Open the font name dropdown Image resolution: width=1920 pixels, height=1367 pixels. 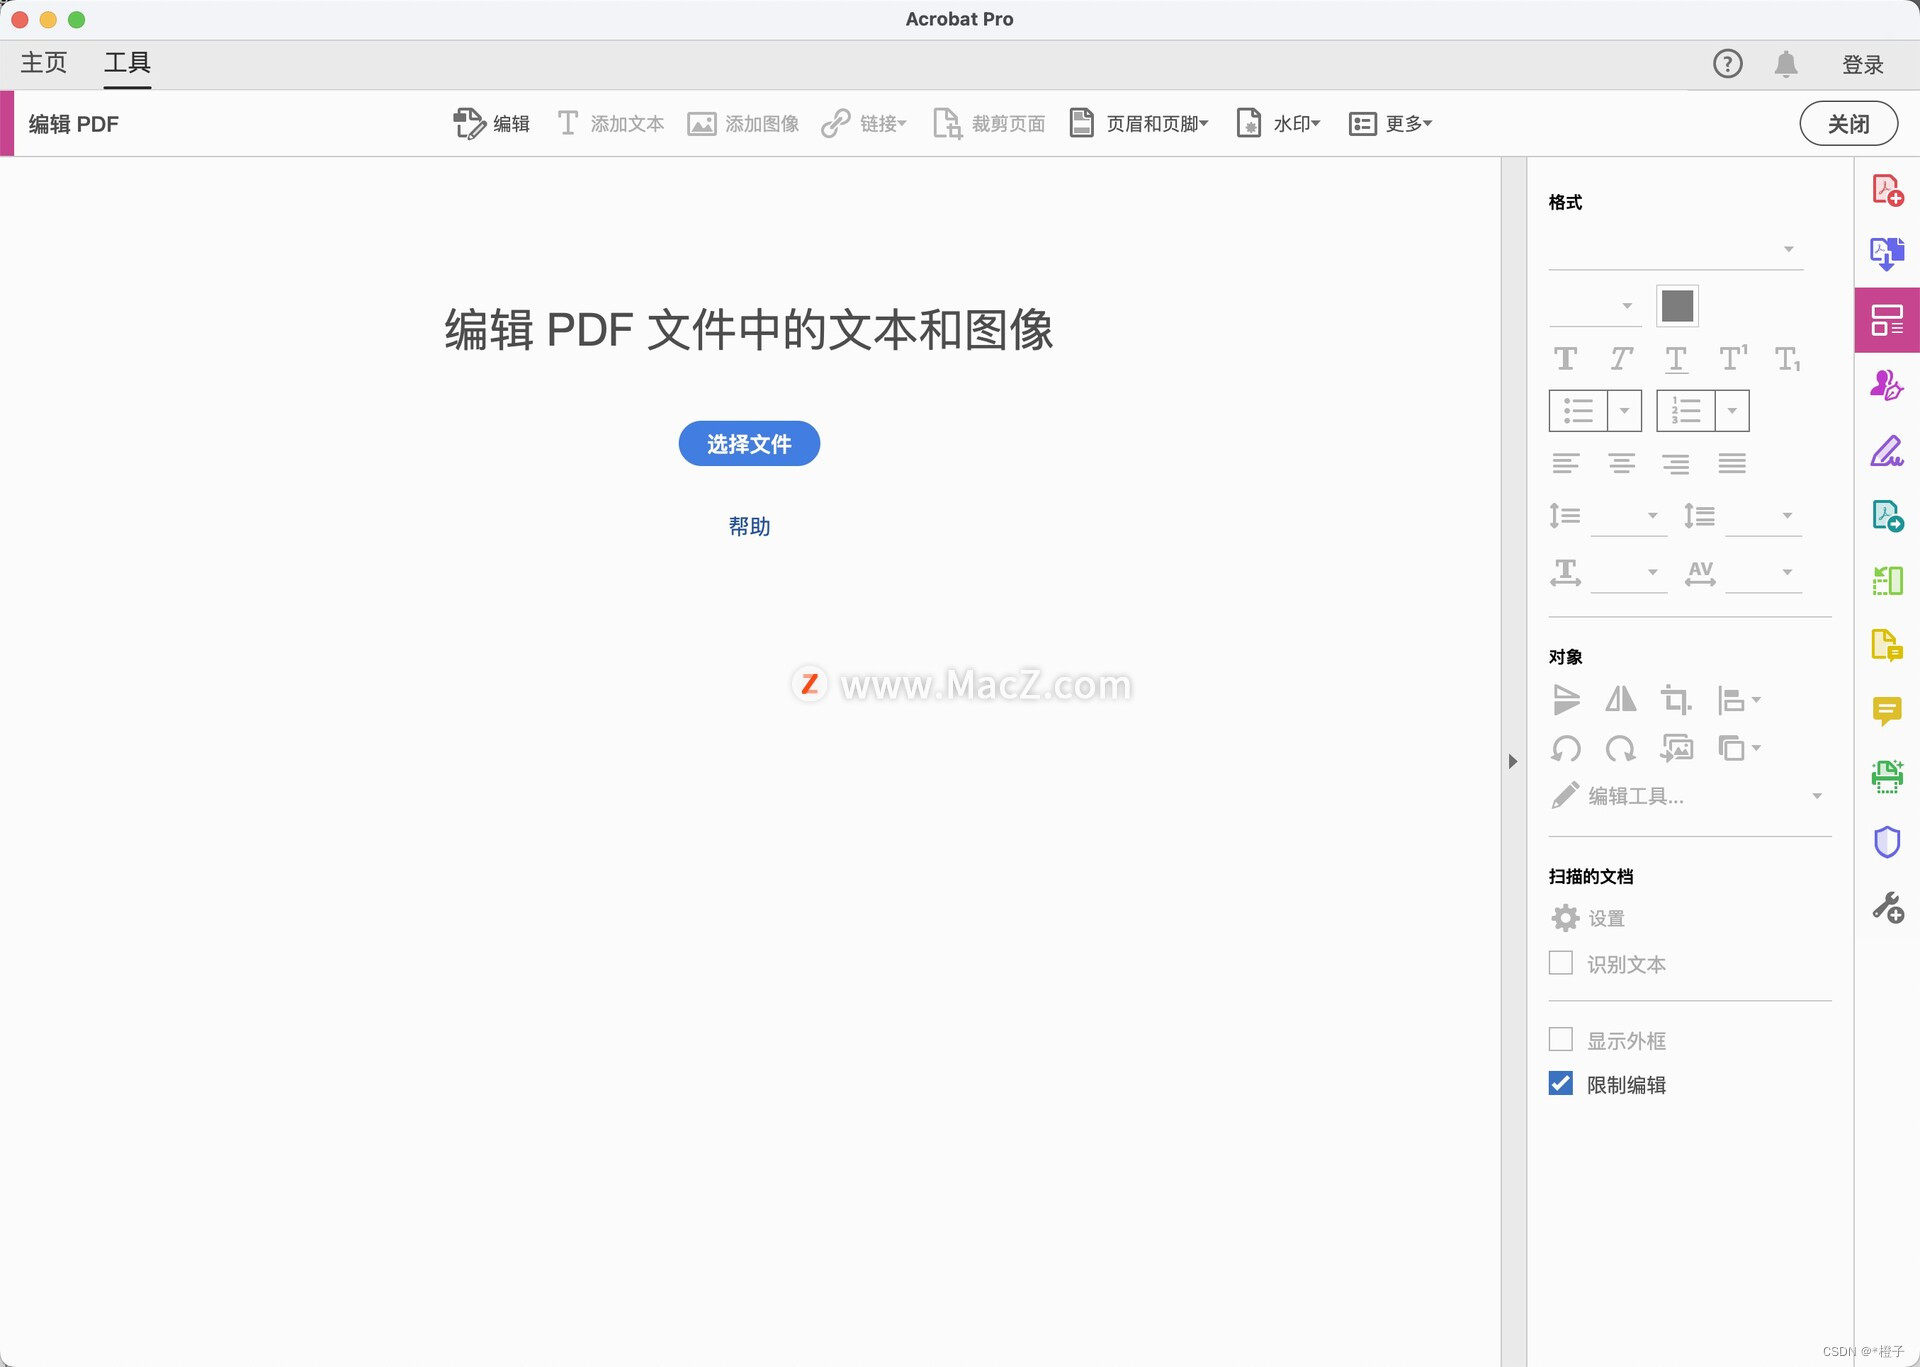click(1676, 249)
